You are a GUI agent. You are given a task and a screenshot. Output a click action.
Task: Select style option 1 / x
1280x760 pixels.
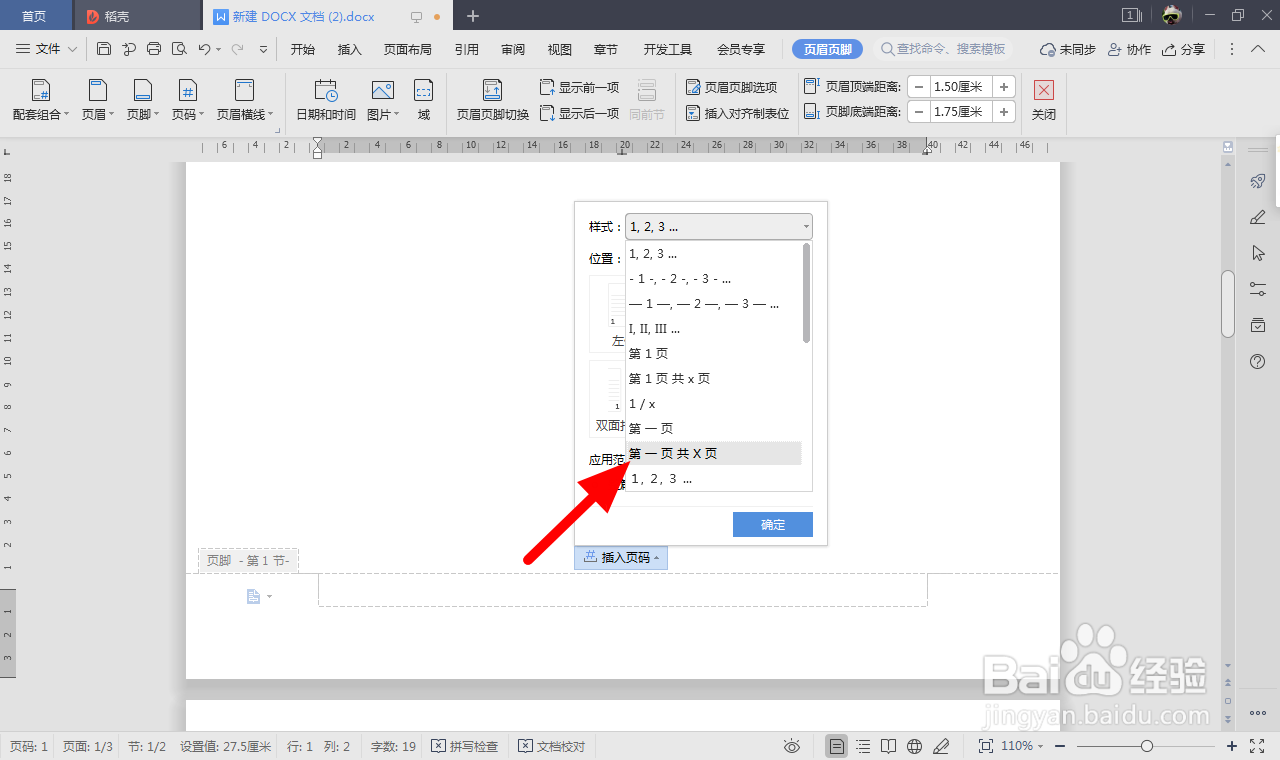pyautogui.click(x=714, y=404)
